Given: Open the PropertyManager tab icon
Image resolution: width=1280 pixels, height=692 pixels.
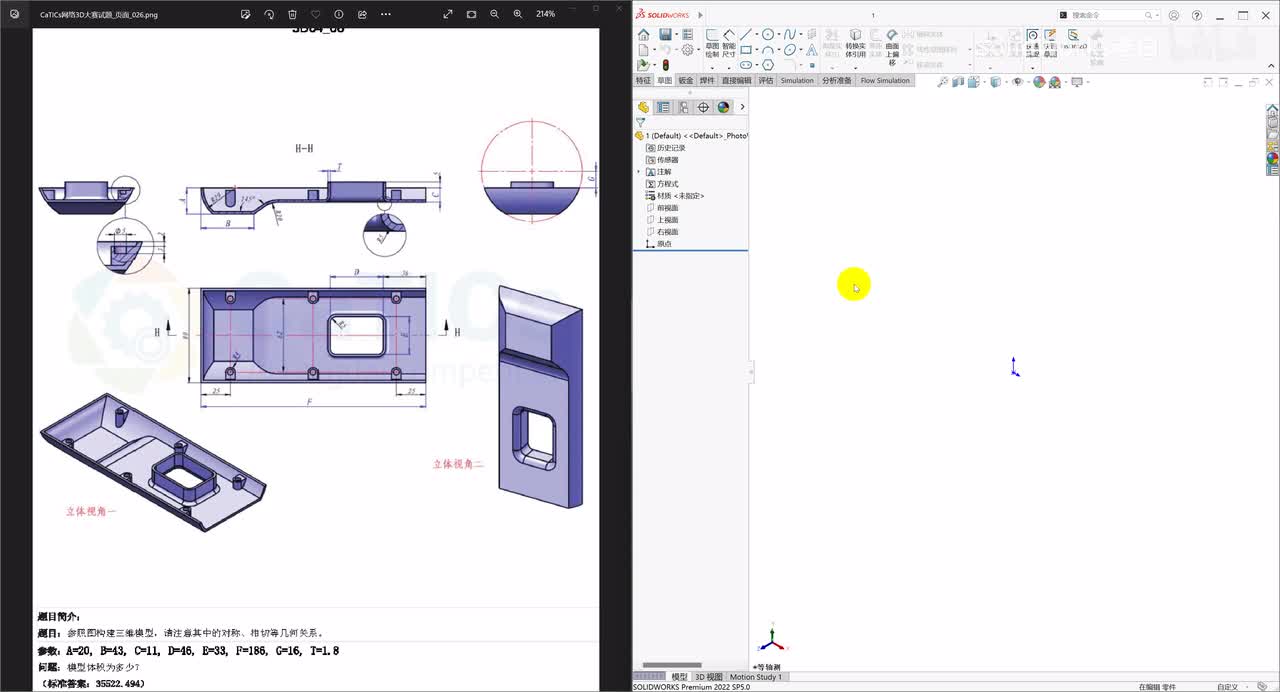Looking at the screenshot, I should [663, 107].
